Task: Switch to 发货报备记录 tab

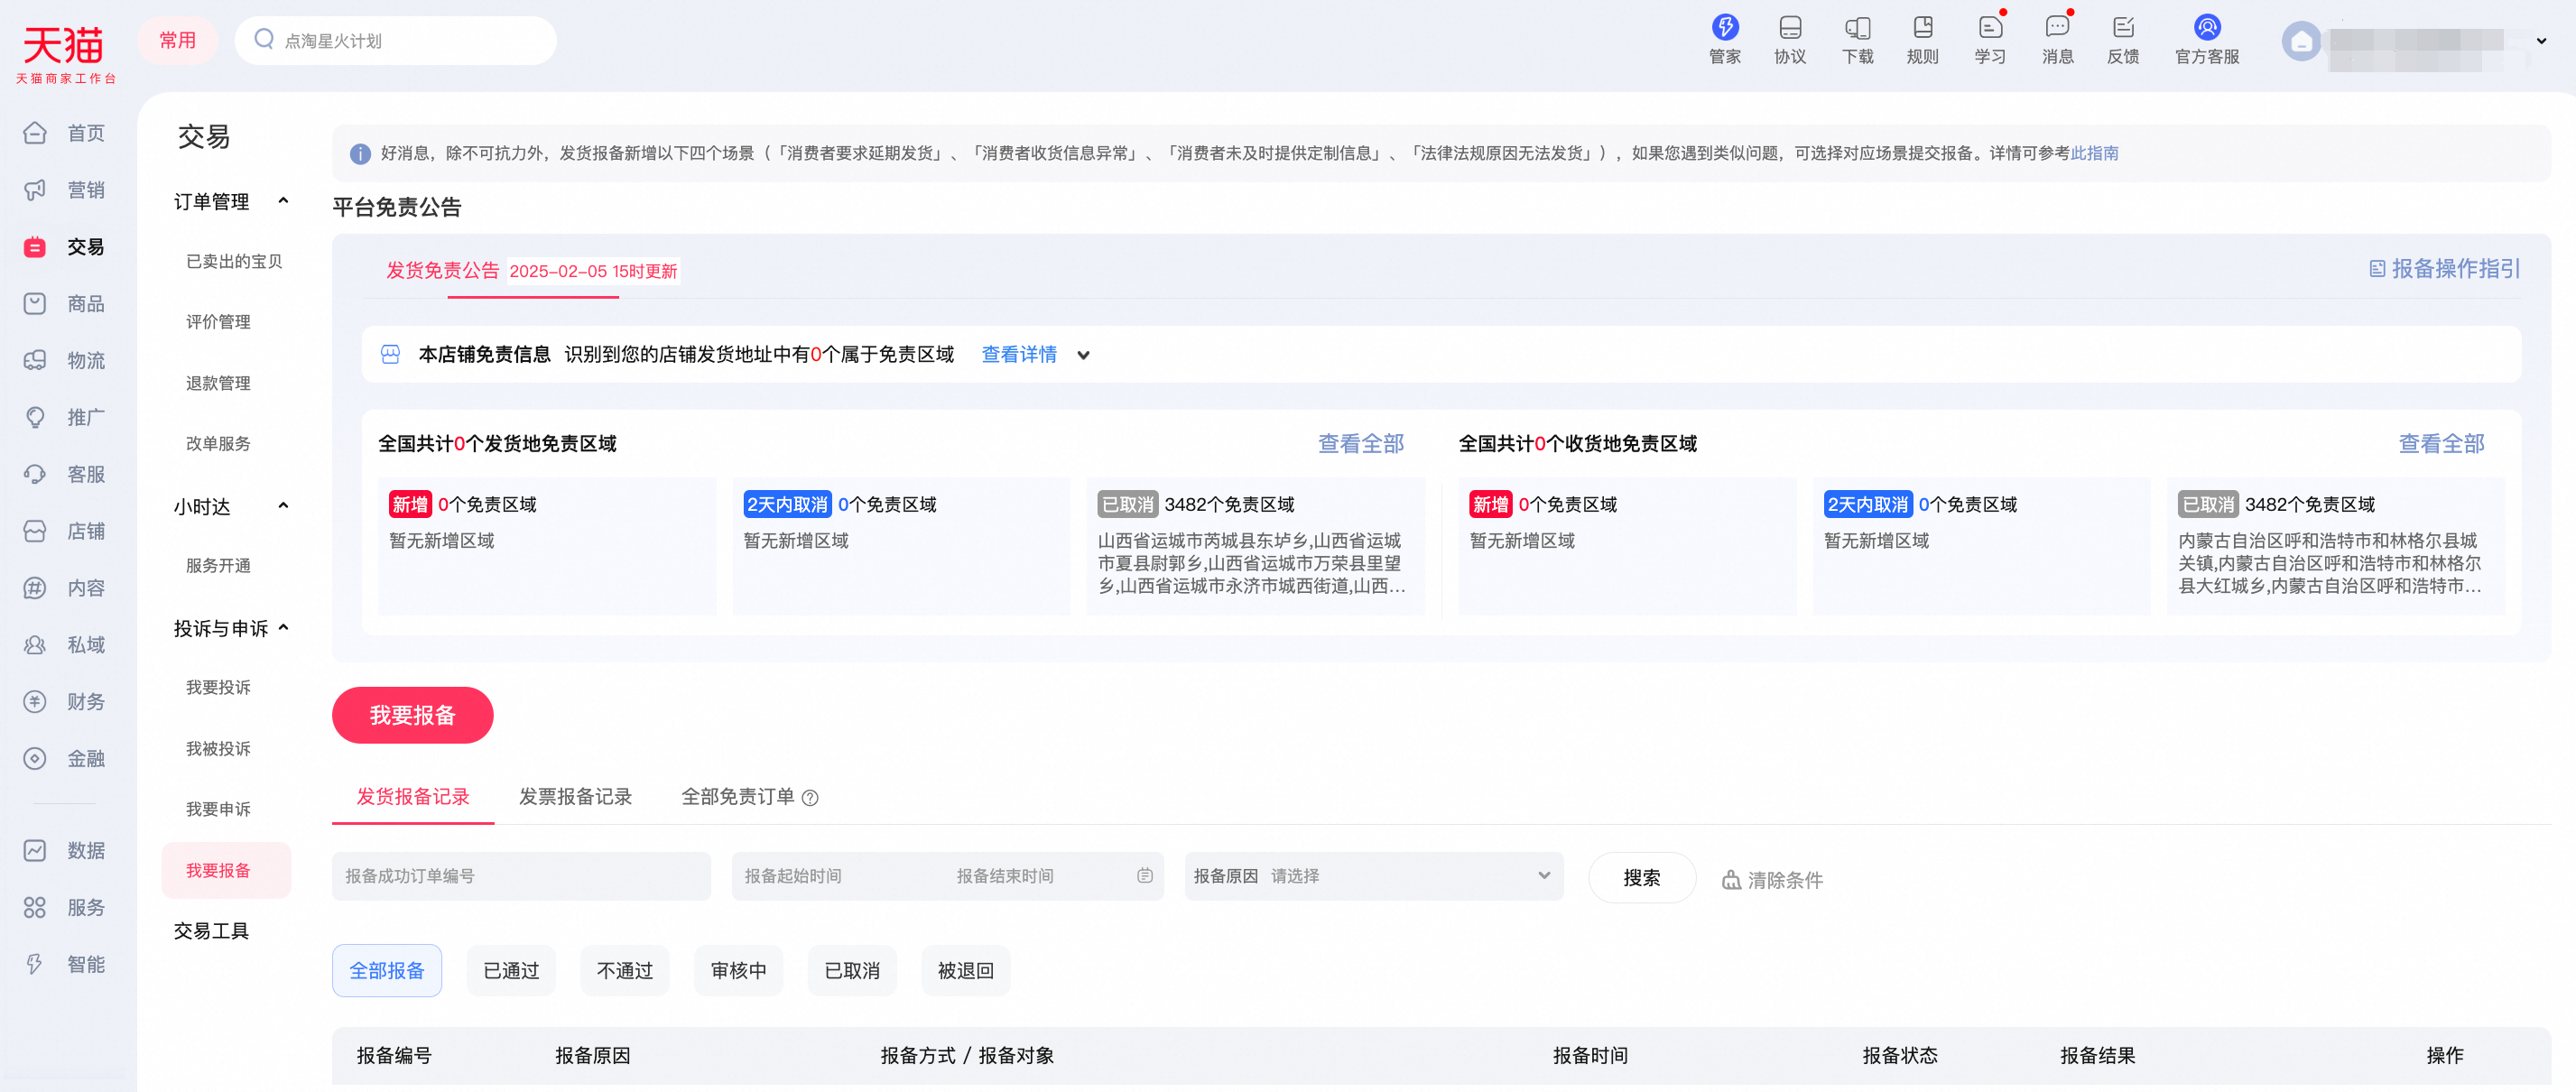Action: (413, 797)
